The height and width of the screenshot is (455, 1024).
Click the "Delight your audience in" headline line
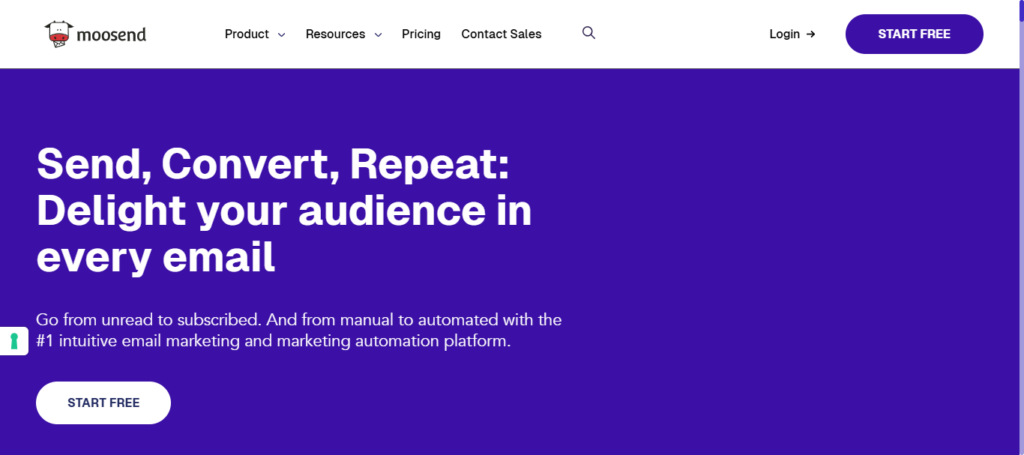(284, 210)
